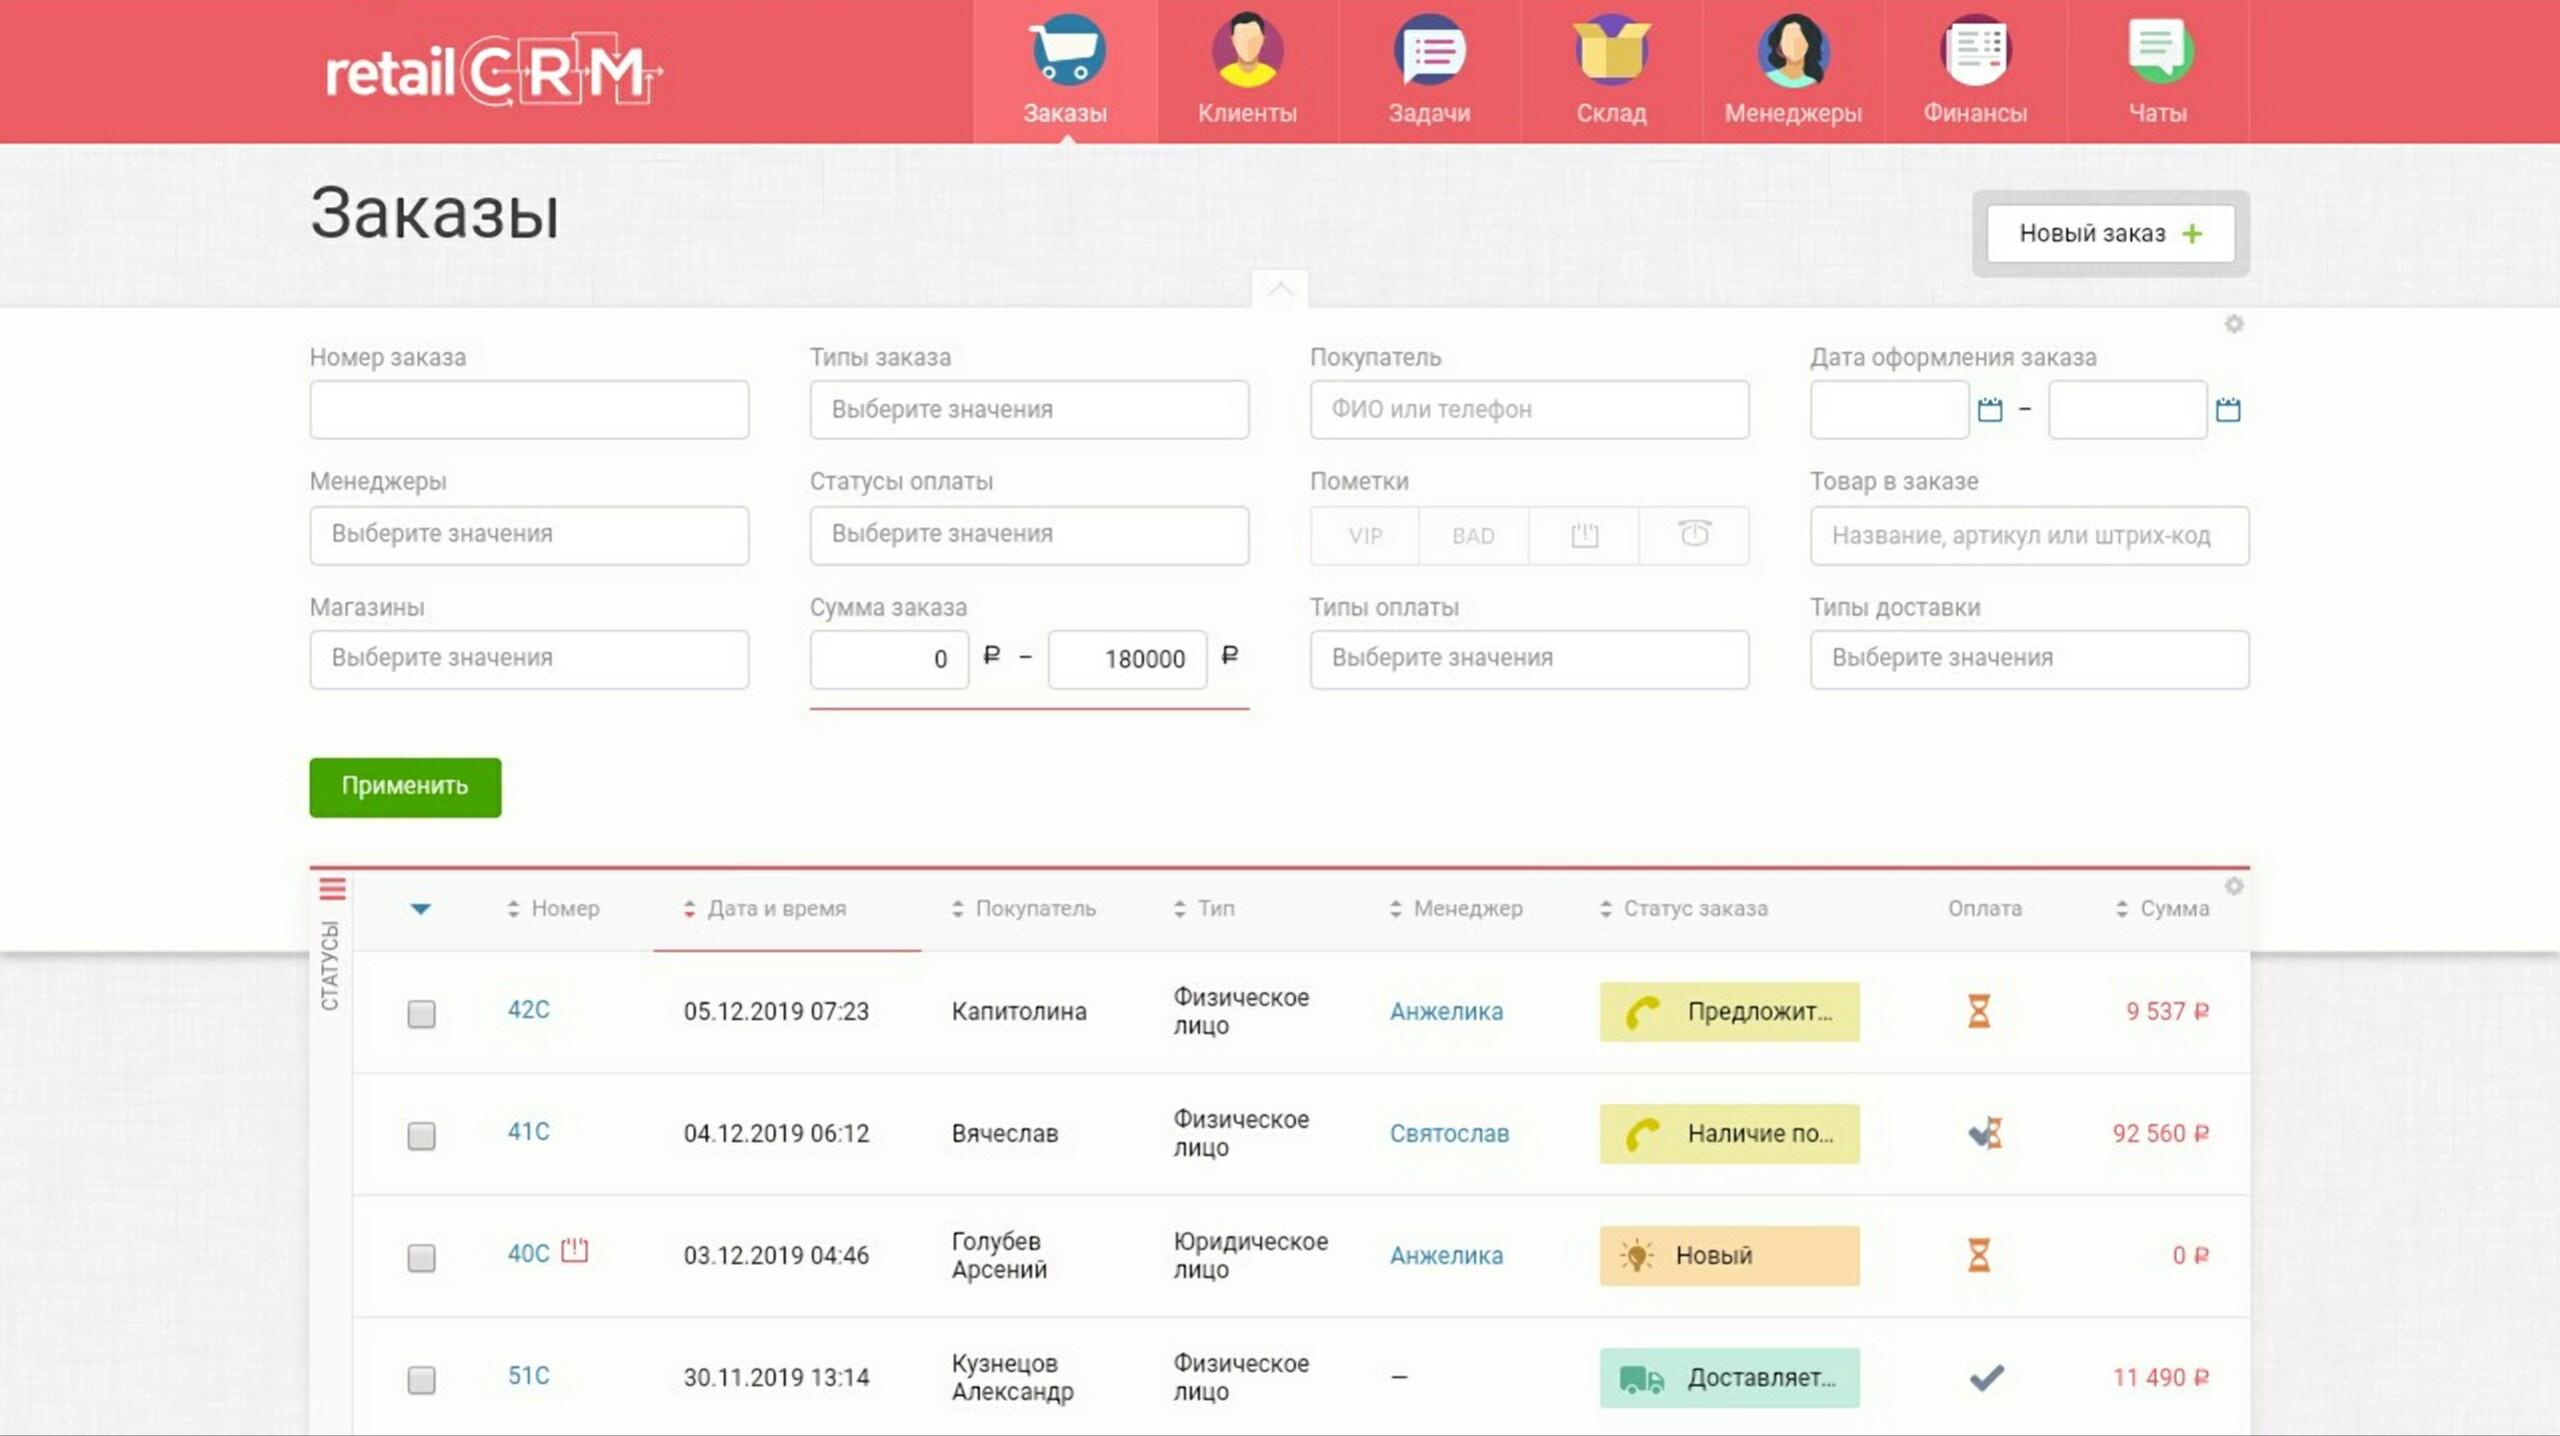
Task: Focus the Номер заказа input field
Action: pos(528,409)
